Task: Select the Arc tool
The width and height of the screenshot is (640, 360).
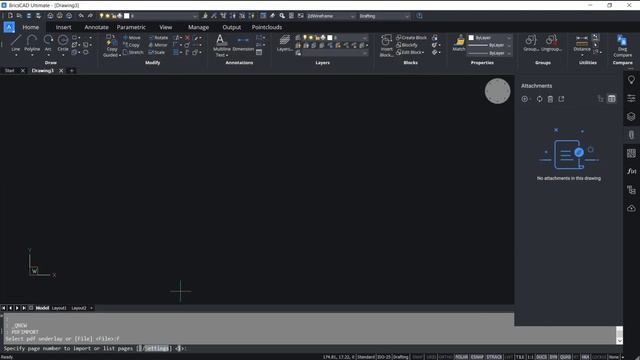Action: click(48, 42)
